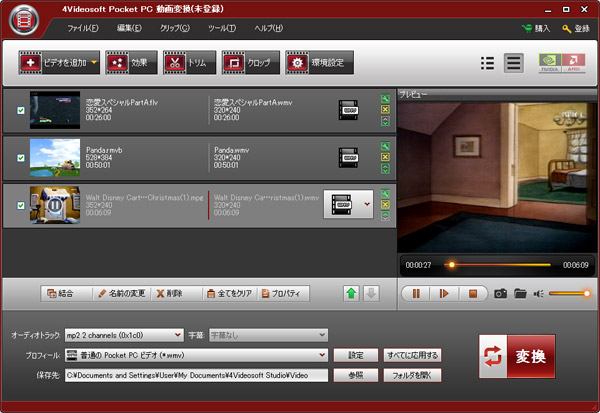Step to next frame in preview

(x=444, y=294)
